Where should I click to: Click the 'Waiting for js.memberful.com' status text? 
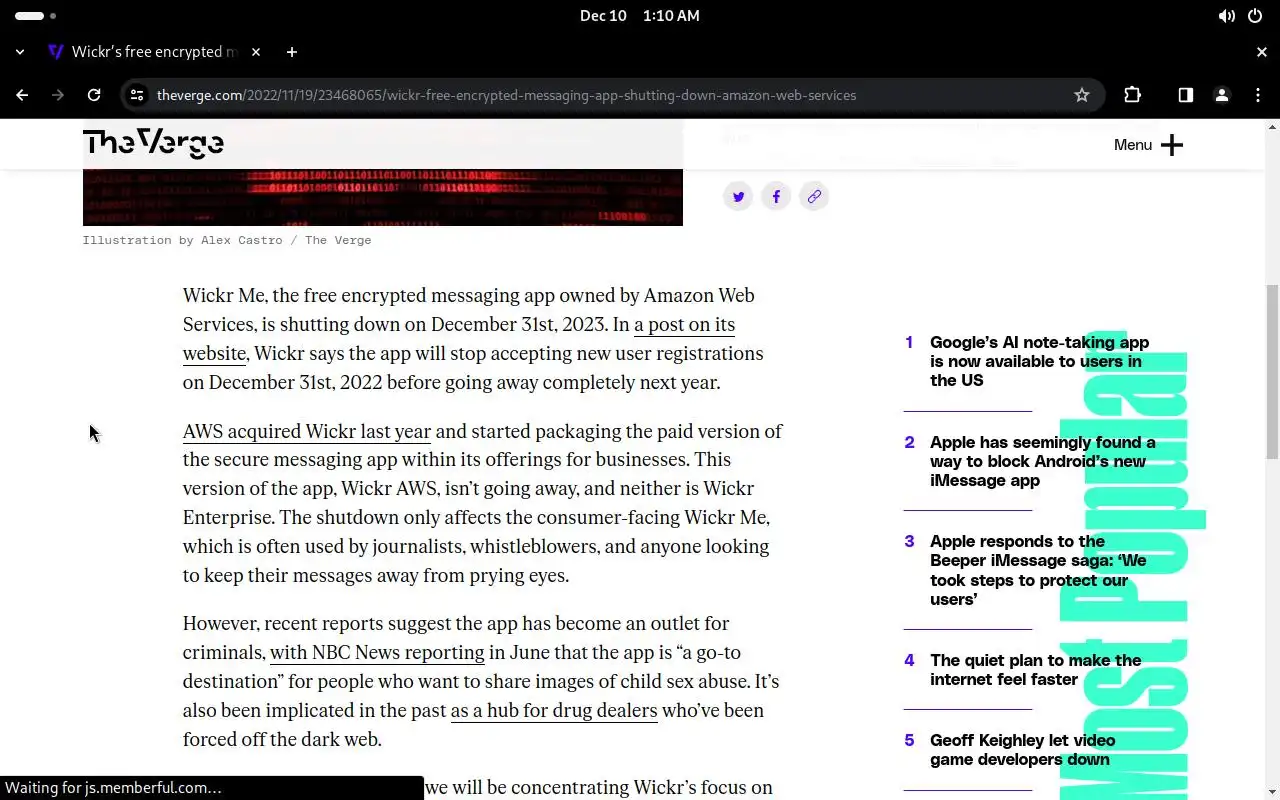coord(113,788)
